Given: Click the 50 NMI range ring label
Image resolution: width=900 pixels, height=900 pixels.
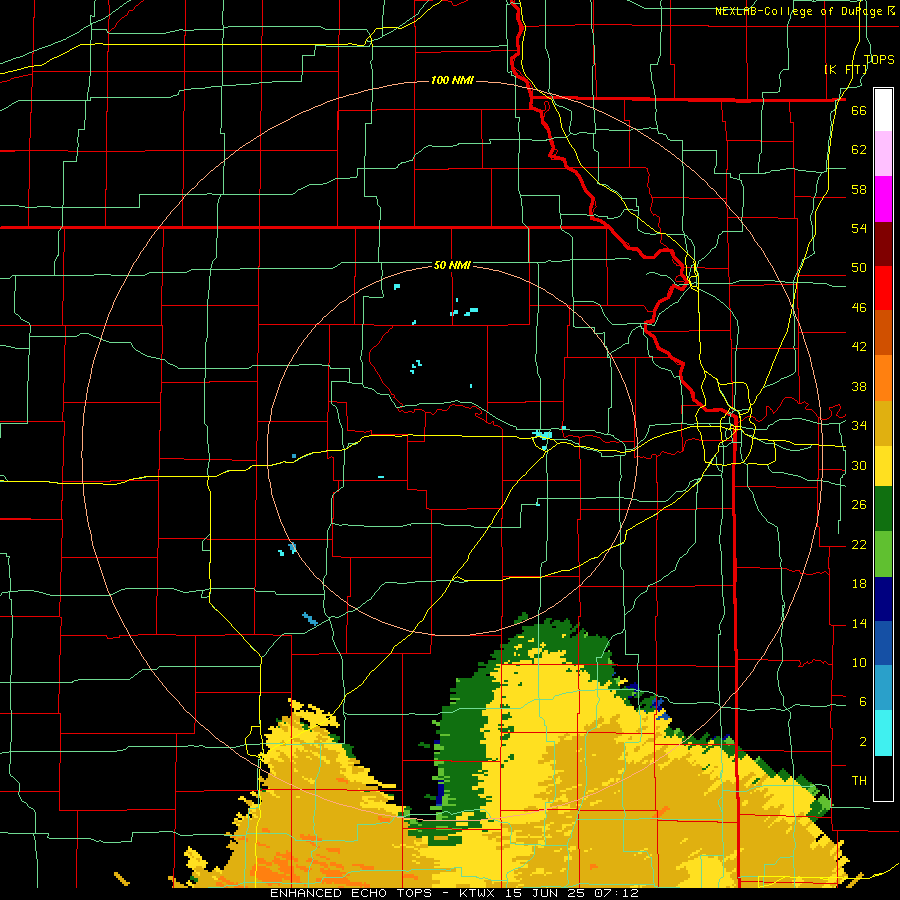Looking at the screenshot, I should [452, 265].
